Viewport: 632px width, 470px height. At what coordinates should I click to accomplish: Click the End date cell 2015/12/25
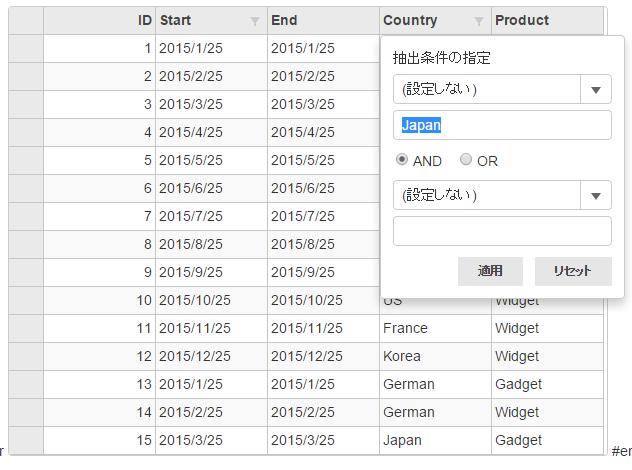pyautogui.click(x=323, y=356)
